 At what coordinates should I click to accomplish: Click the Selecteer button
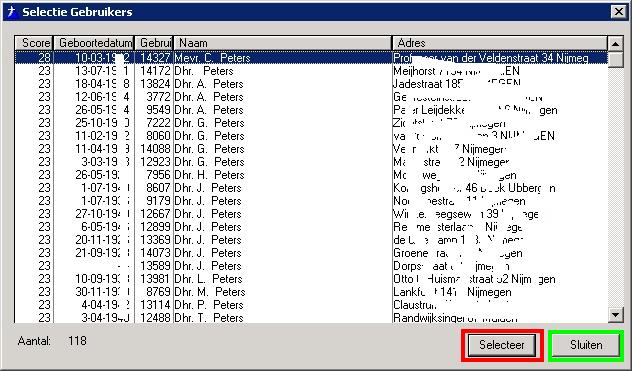coord(502,345)
